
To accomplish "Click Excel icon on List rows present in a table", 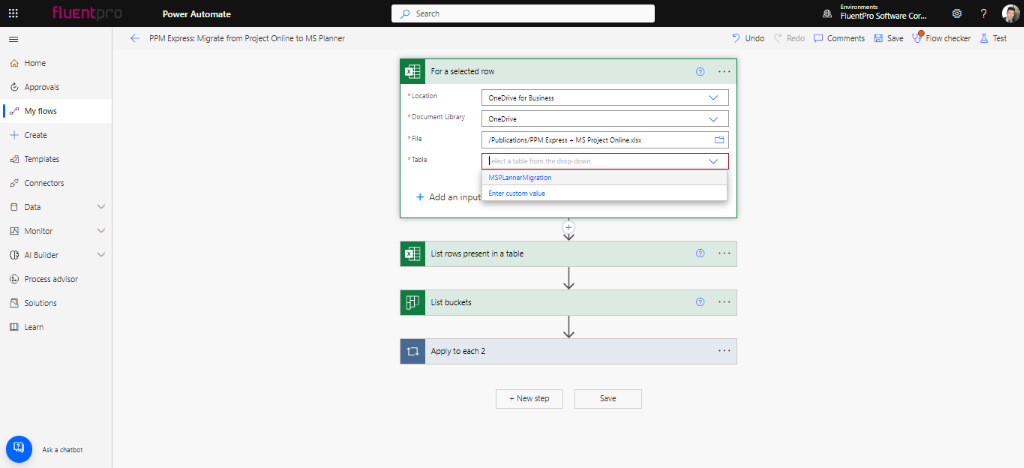I will [412, 253].
